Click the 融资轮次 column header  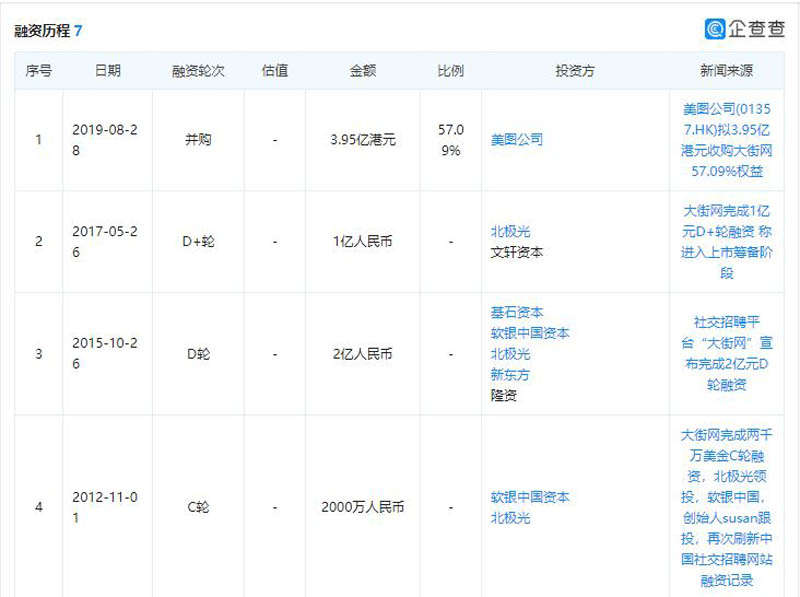[198, 71]
